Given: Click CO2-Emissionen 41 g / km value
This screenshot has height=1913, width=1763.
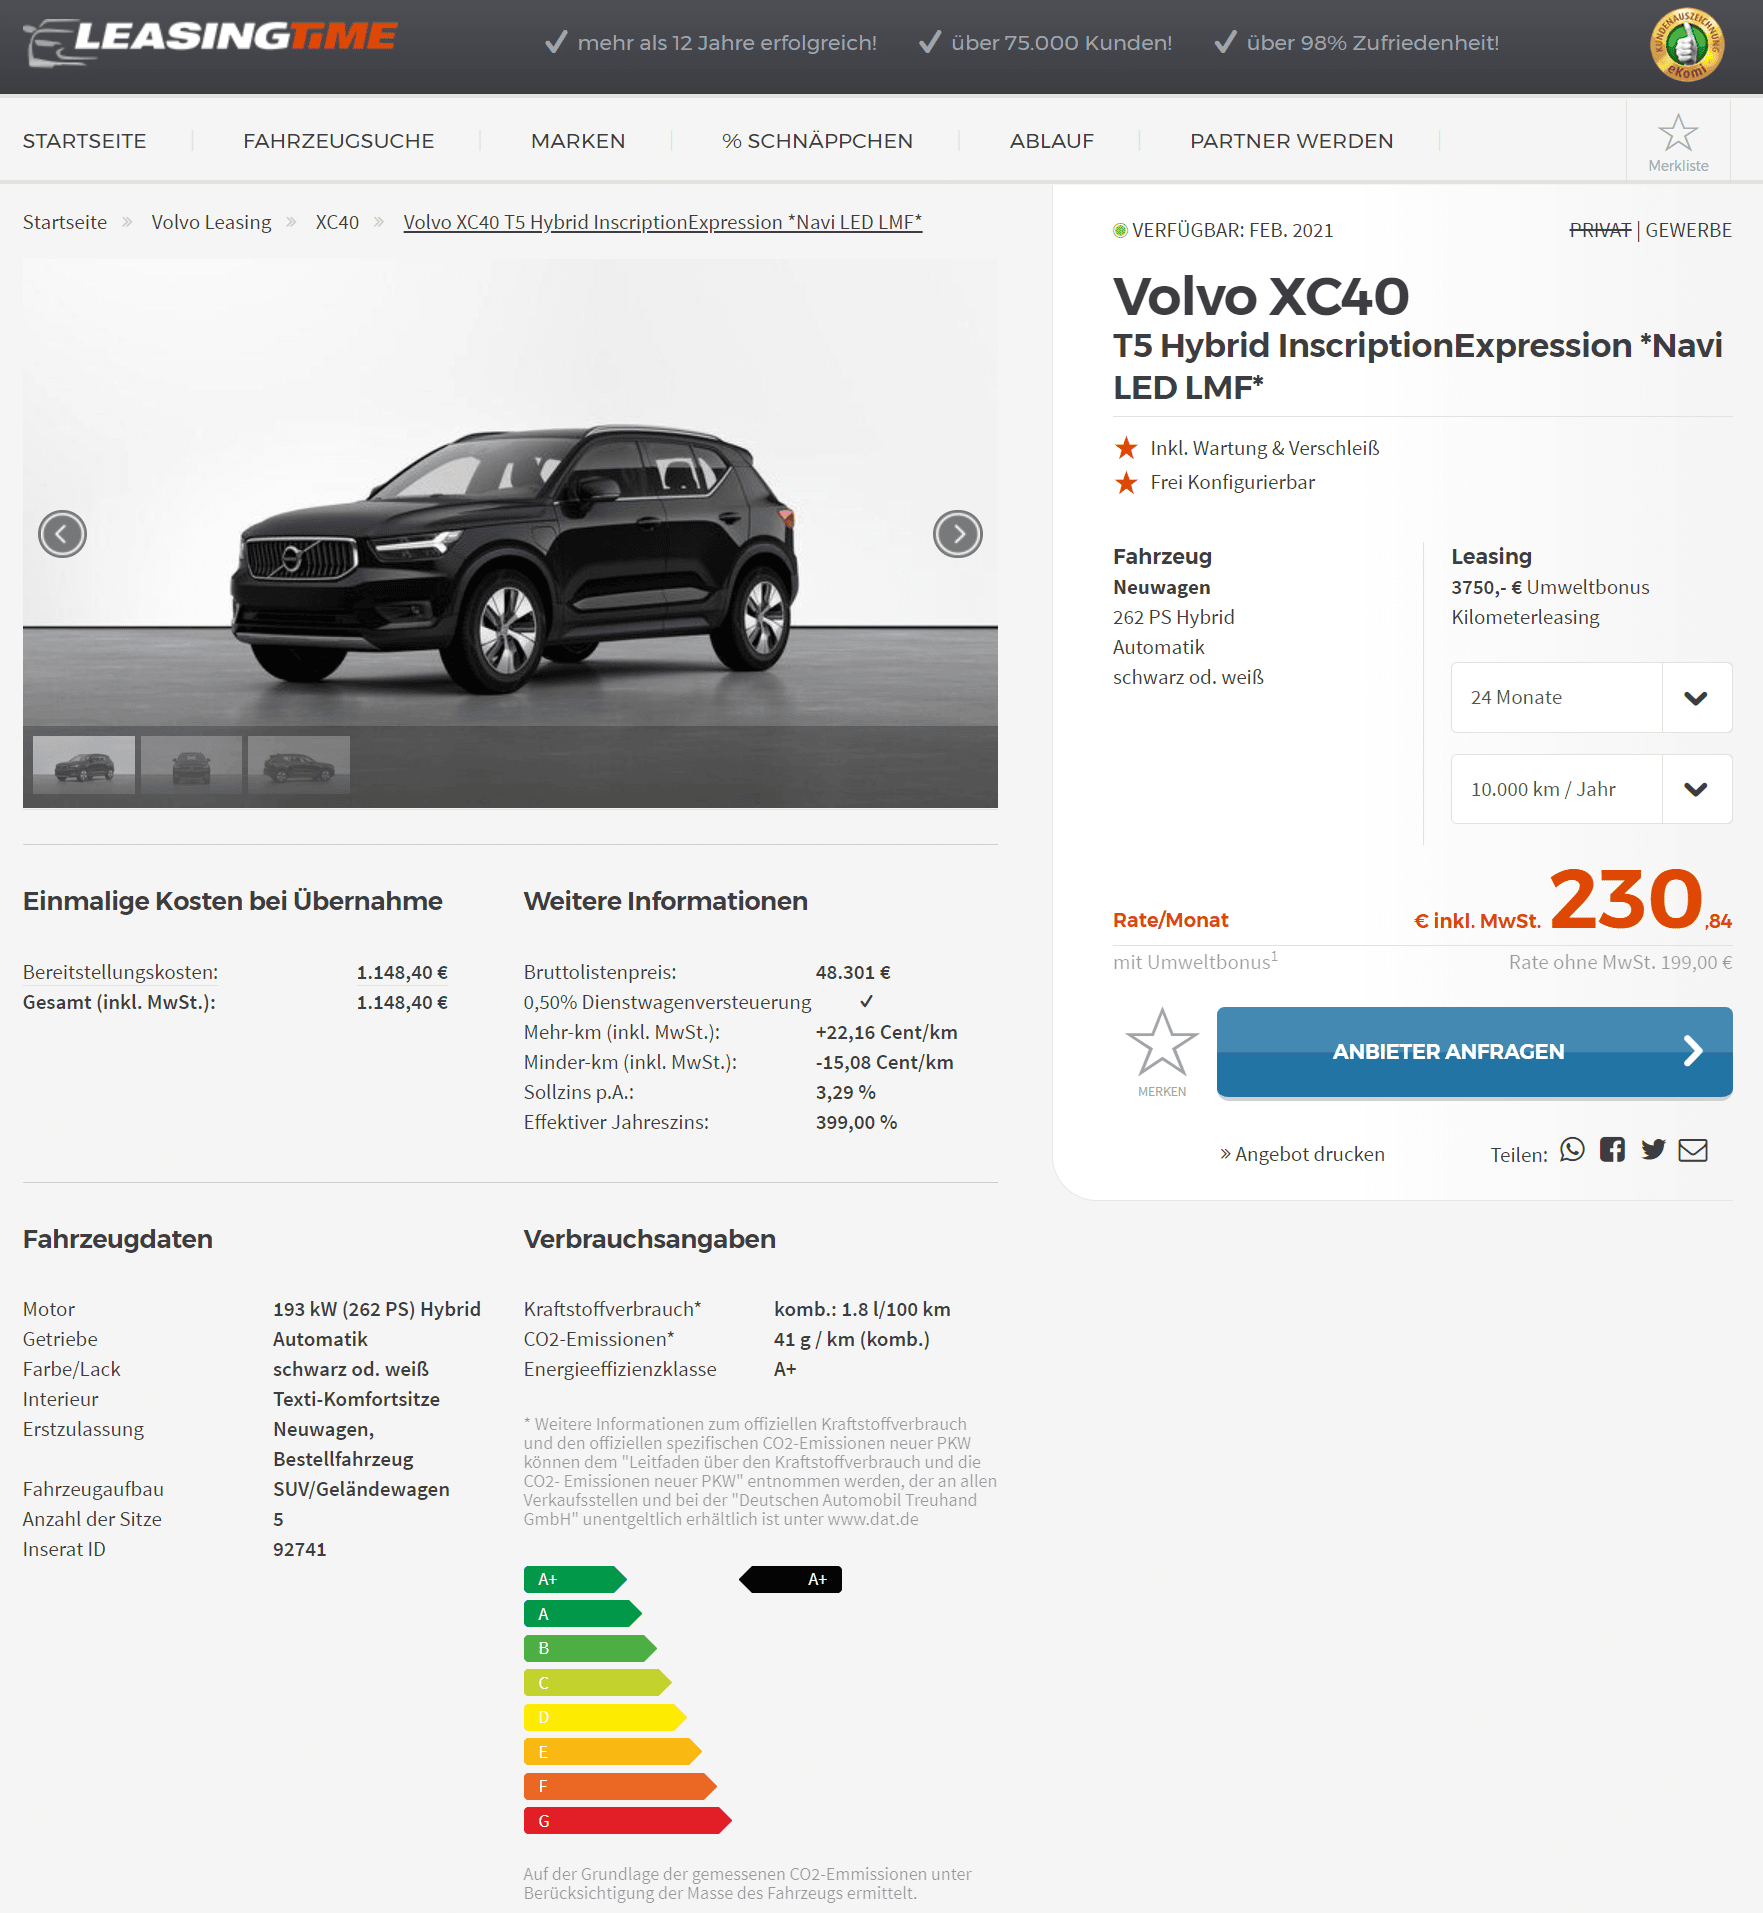Looking at the screenshot, I should click(852, 1339).
